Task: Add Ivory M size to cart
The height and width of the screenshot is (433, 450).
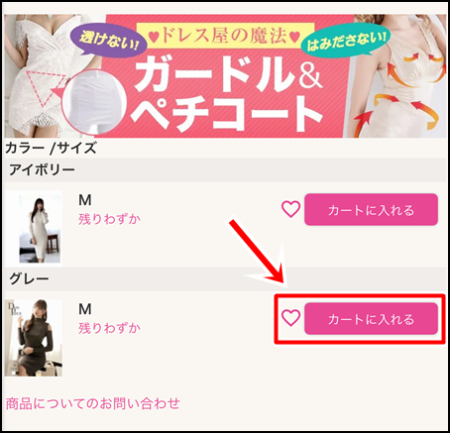Action: point(371,210)
